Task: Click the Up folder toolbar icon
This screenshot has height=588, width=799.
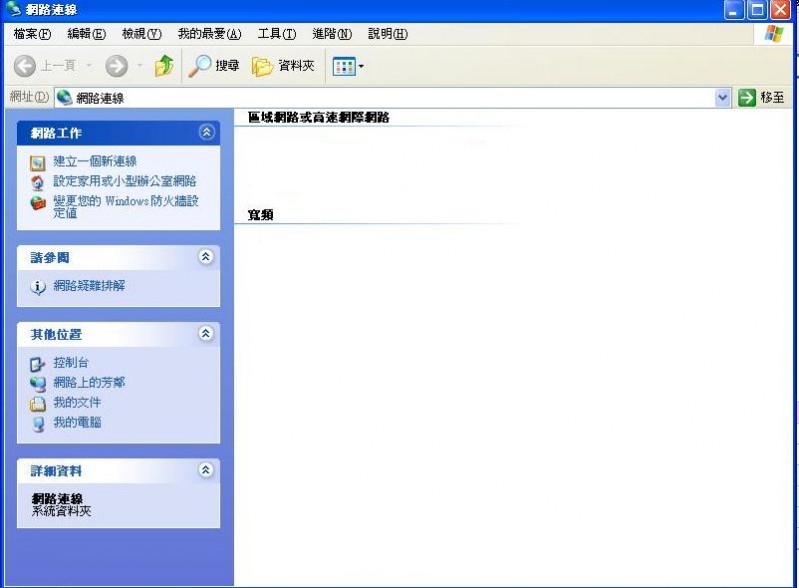Action: (x=164, y=66)
